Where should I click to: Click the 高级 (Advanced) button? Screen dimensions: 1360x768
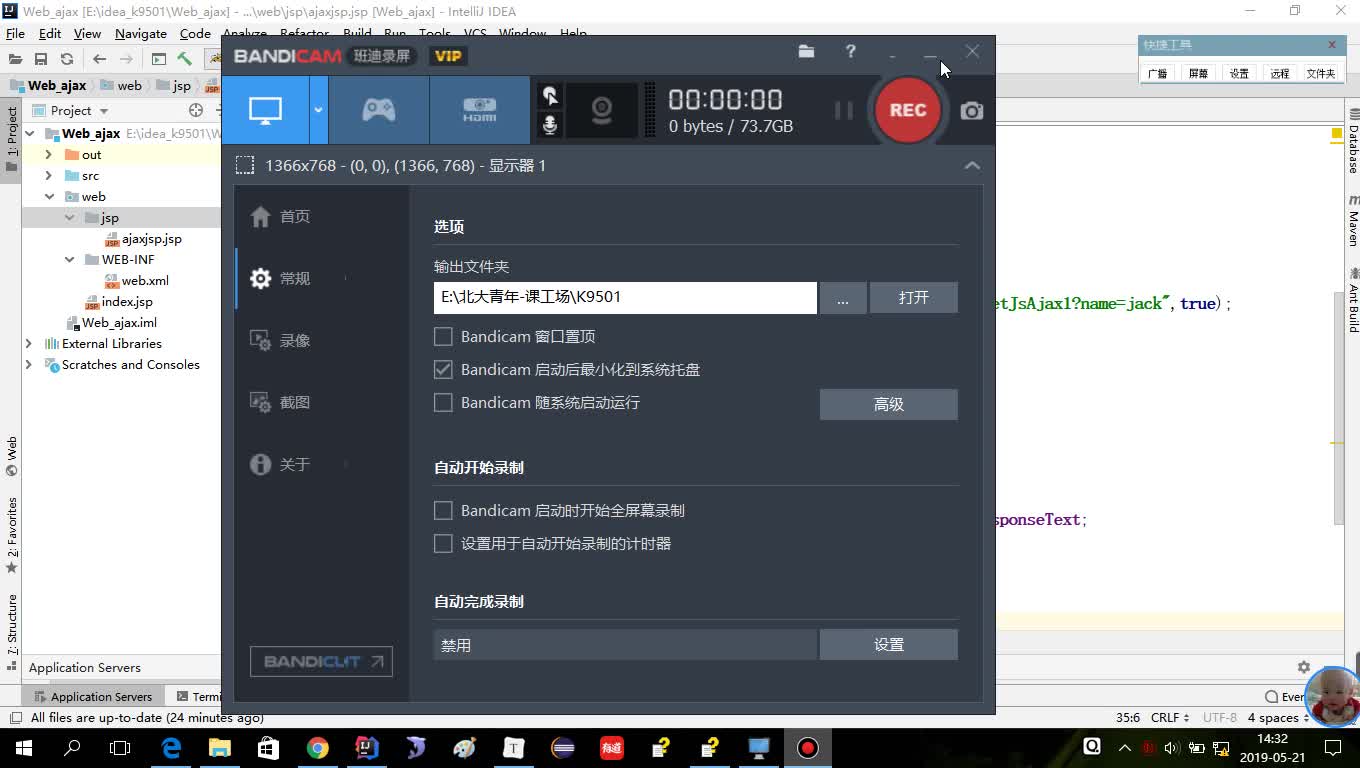[x=888, y=404]
